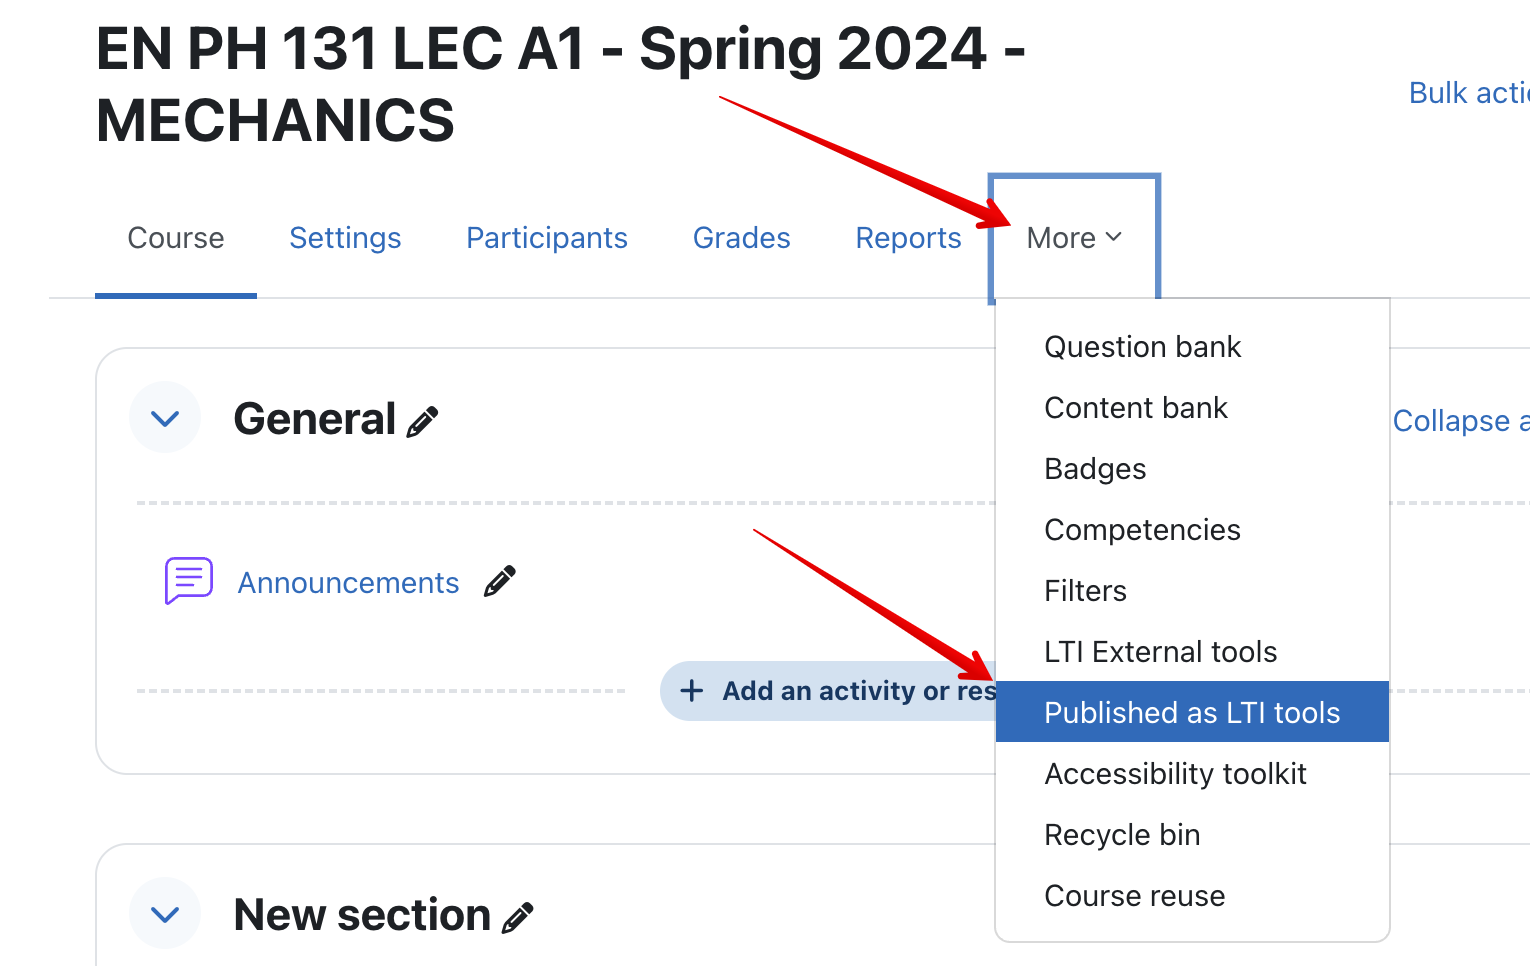Click pencil icon next to General heading
The width and height of the screenshot is (1530, 966).
point(422,422)
